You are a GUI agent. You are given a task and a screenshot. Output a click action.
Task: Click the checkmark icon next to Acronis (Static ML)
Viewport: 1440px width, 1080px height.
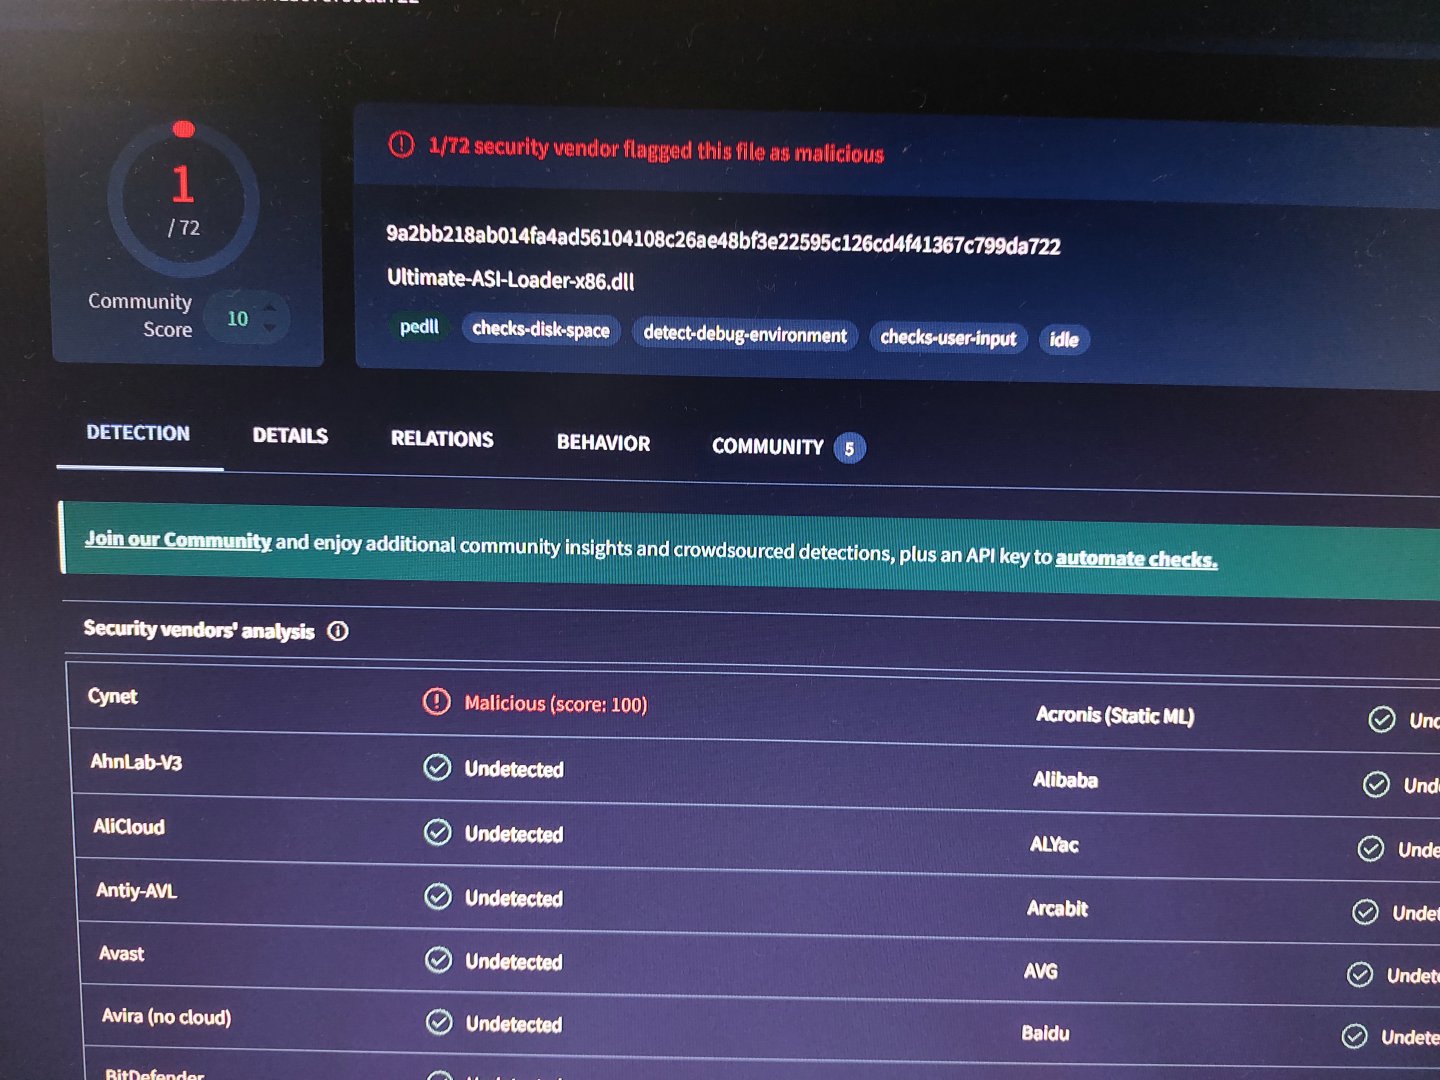(1382, 719)
